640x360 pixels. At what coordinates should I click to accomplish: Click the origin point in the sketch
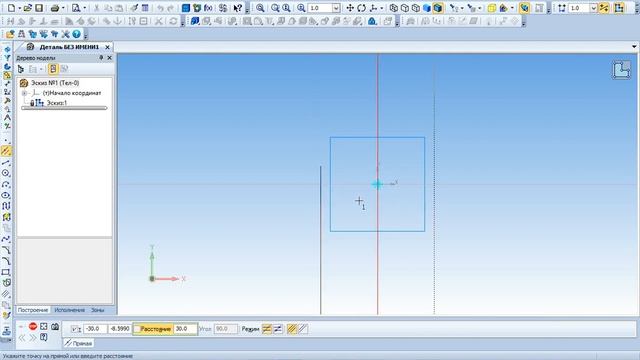point(377,184)
